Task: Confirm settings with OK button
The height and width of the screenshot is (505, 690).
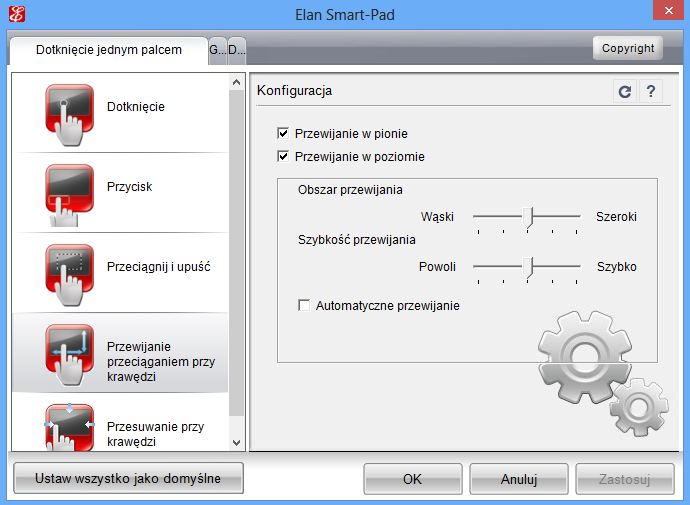Action: (x=412, y=479)
